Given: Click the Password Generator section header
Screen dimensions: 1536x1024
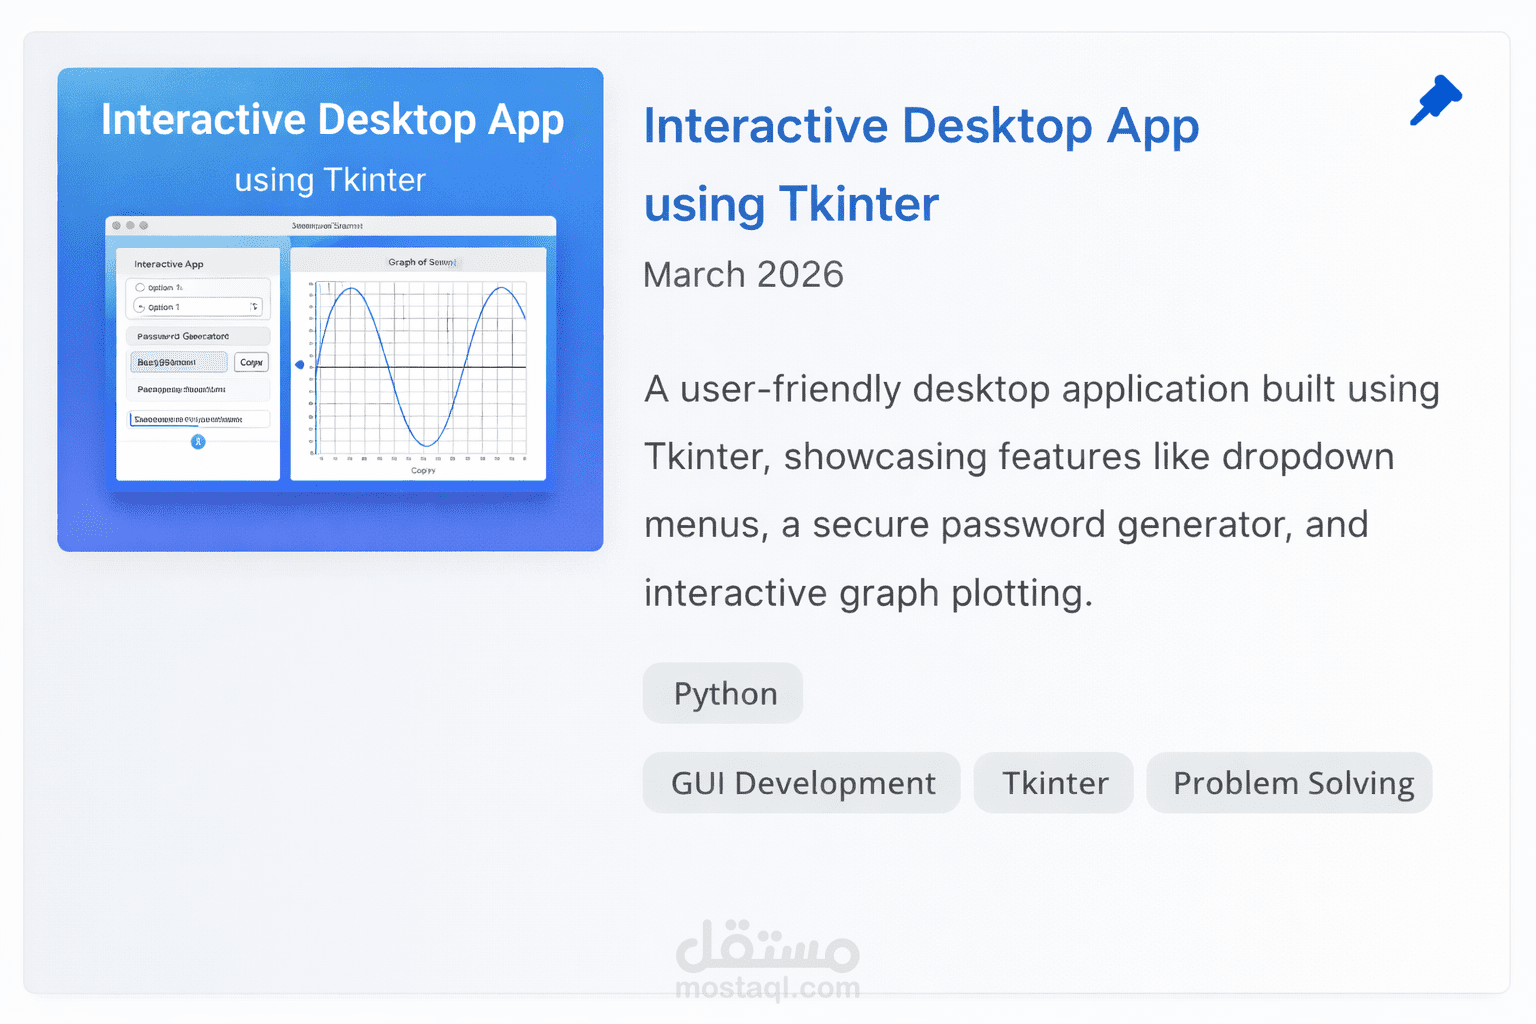Looking at the screenshot, I should (198, 336).
